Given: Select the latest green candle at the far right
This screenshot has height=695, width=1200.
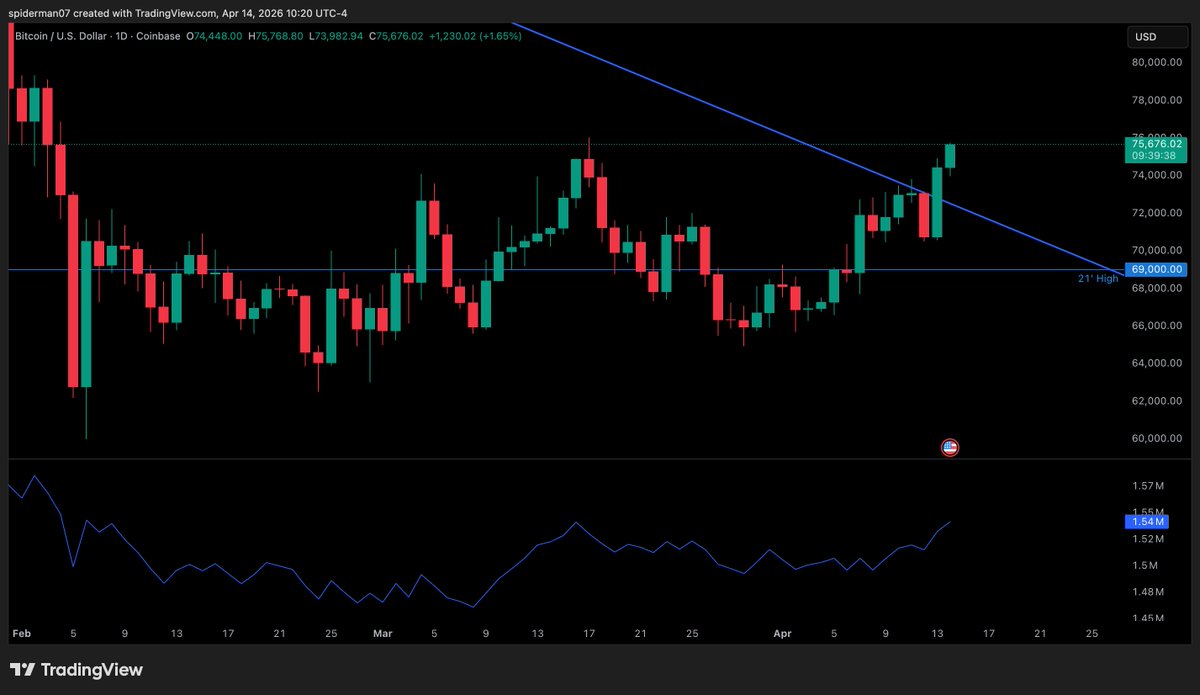Looking at the screenshot, I should [950, 156].
